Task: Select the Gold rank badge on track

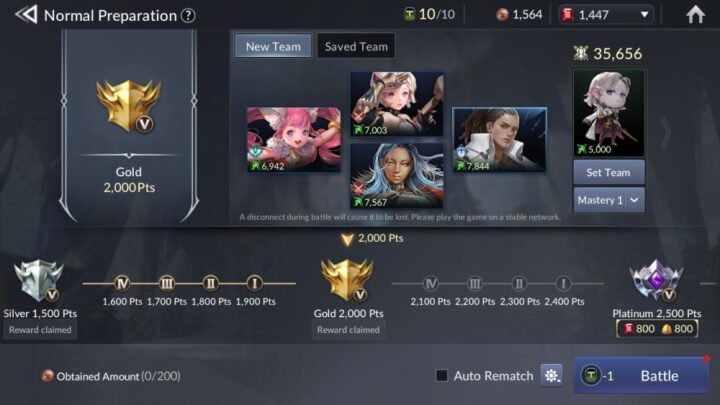Action: point(348,280)
